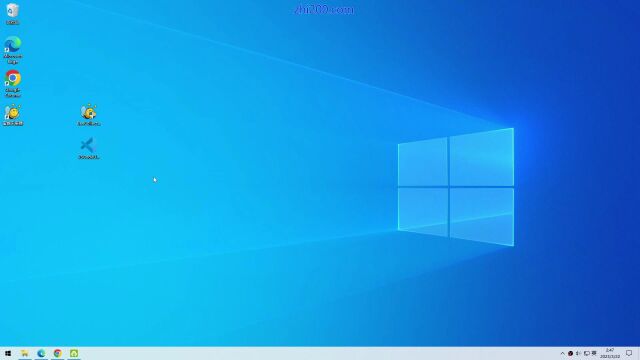Switch to Google Chrome in the taskbar
The width and height of the screenshot is (640, 360).
coord(58,353)
